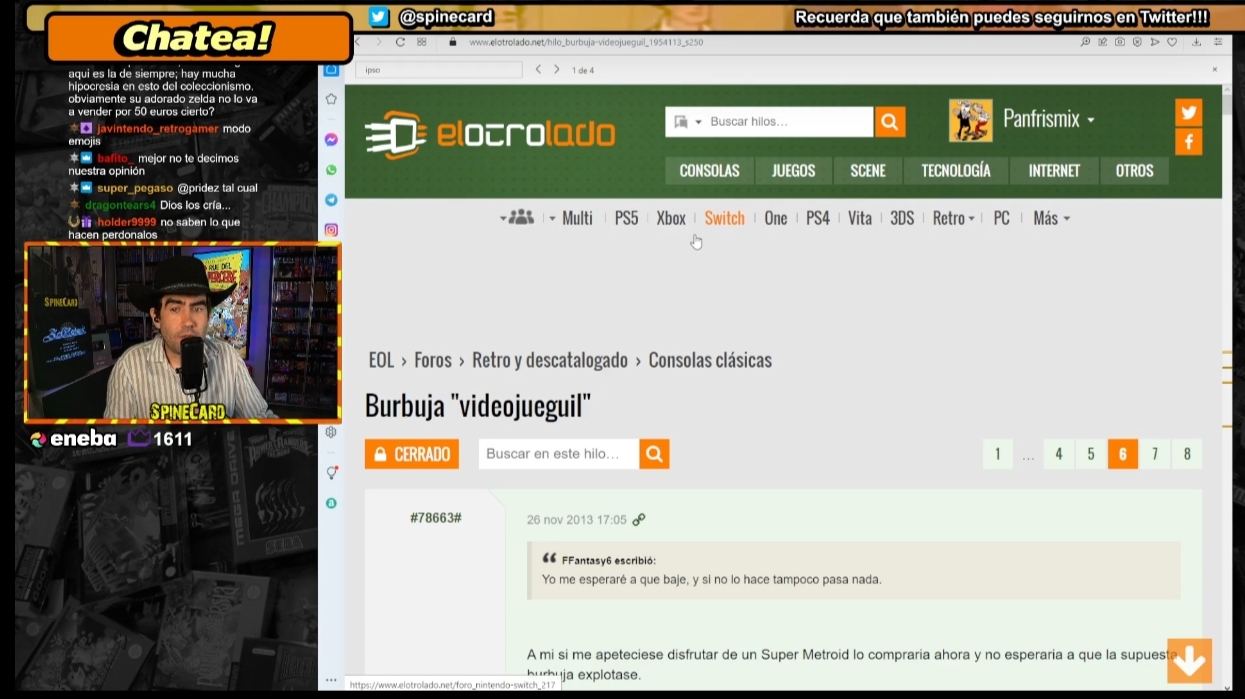Click the Consolas clásicas breadcrumb
The image size is (1245, 699).
[710, 360]
